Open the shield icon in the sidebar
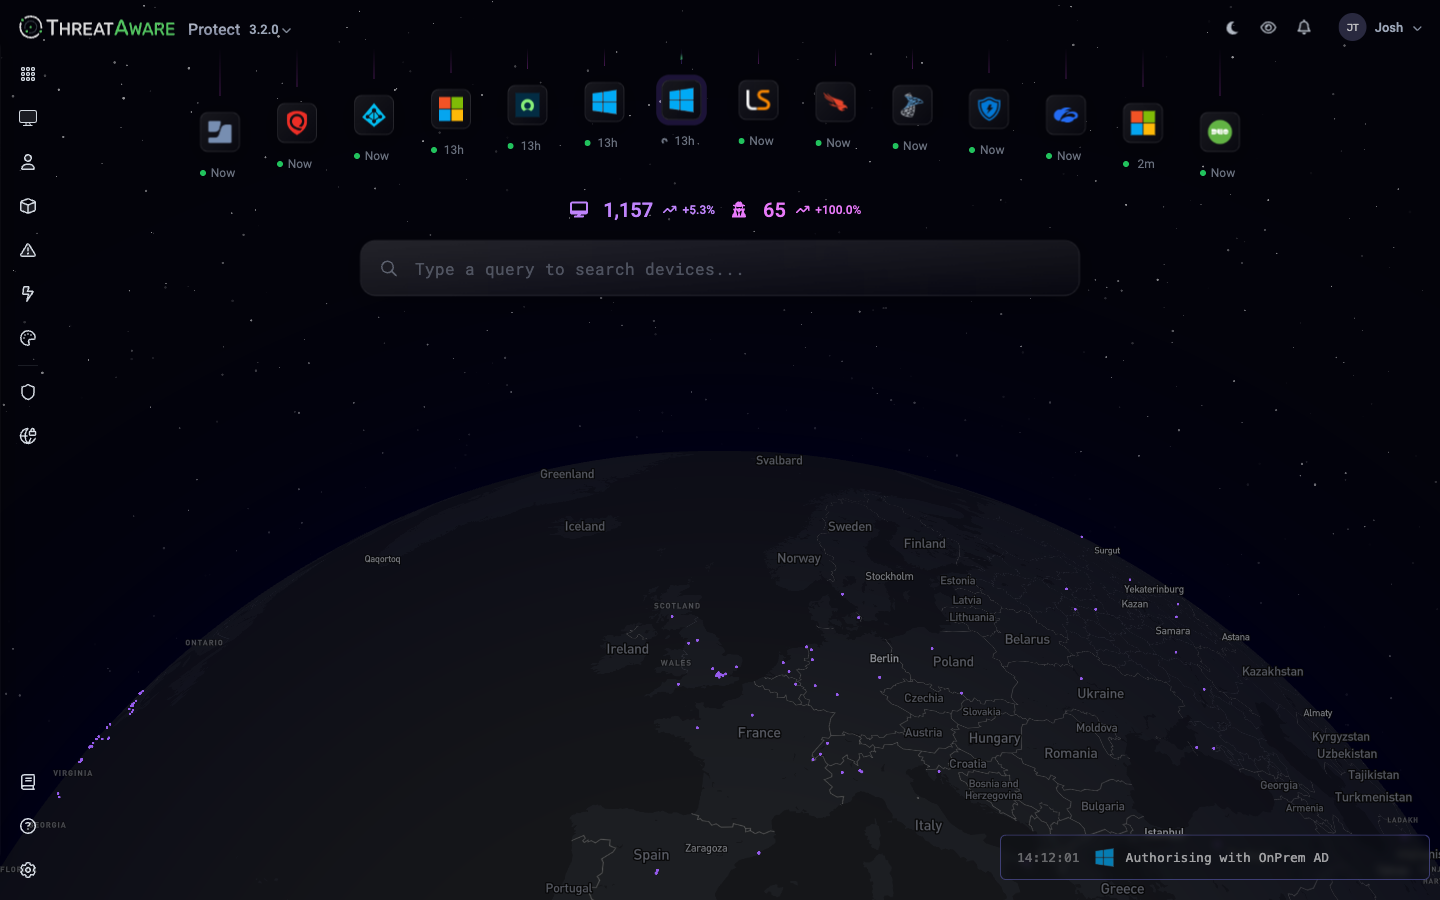The image size is (1440, 900). point(28,392)
